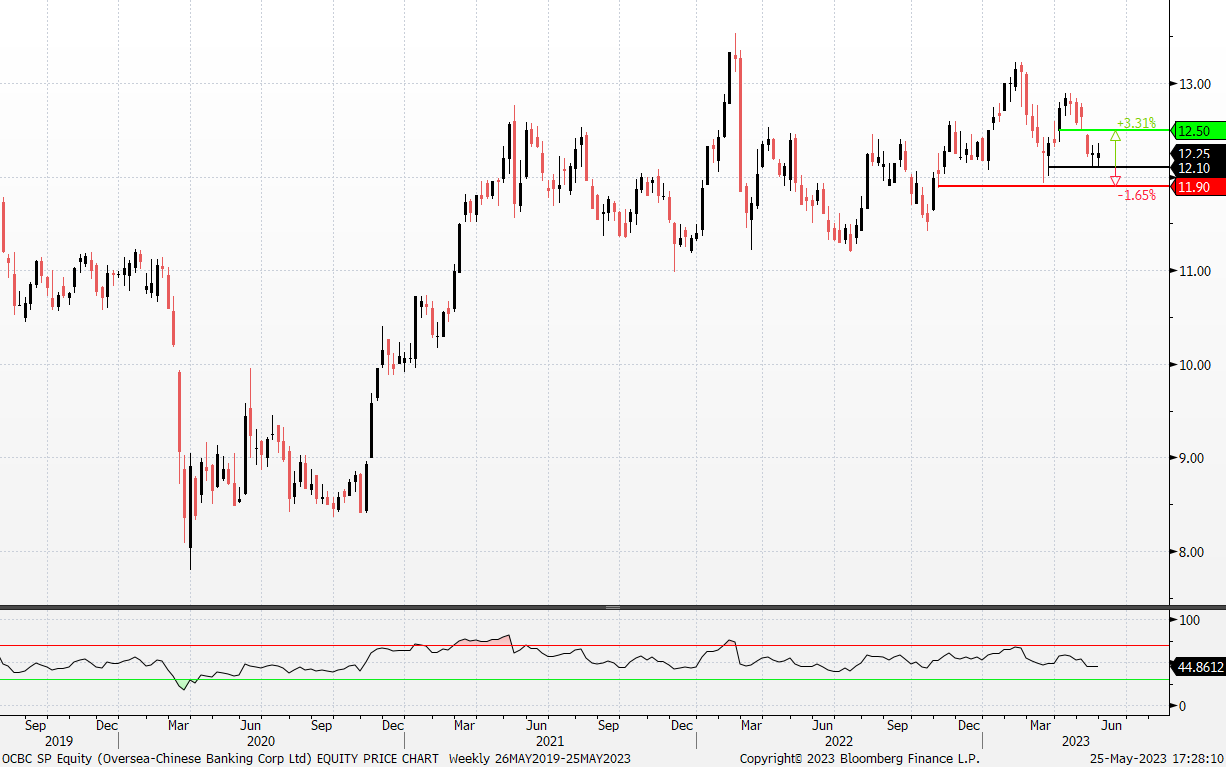Click the panel divider grip handle

point(613,607)
